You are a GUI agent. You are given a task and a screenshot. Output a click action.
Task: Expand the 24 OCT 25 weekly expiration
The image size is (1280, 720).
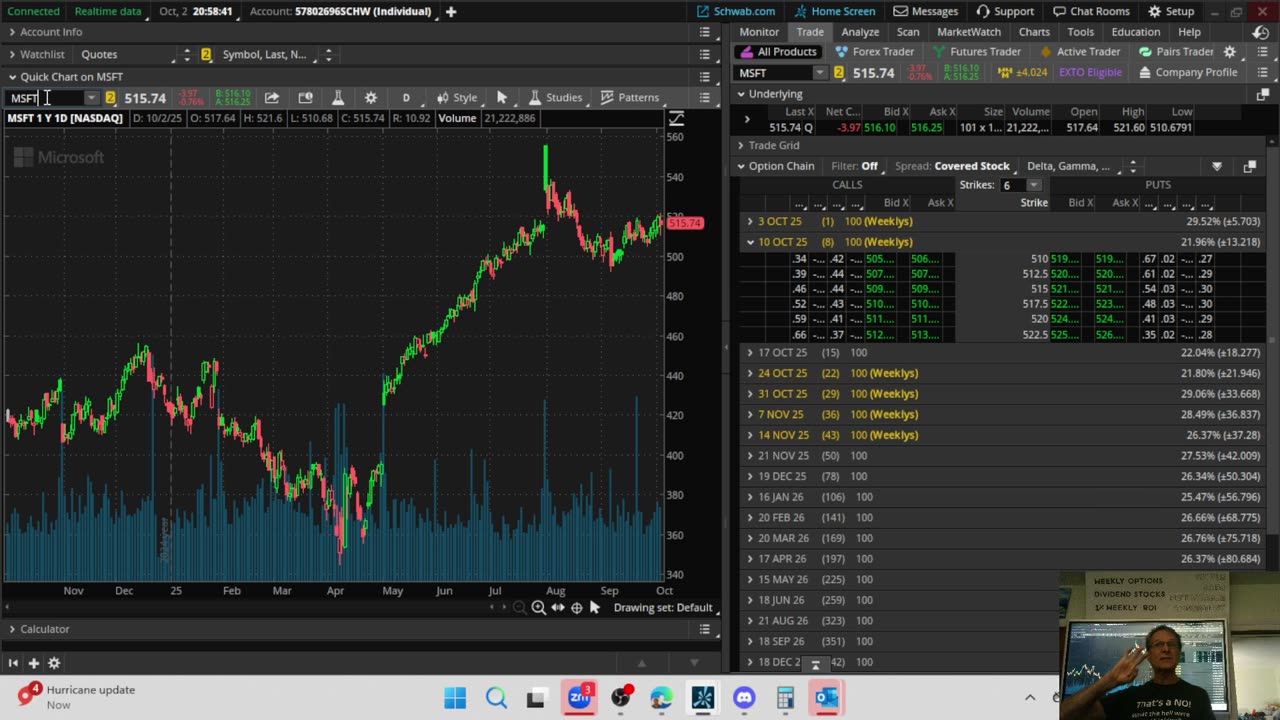(x=750, y=373)
